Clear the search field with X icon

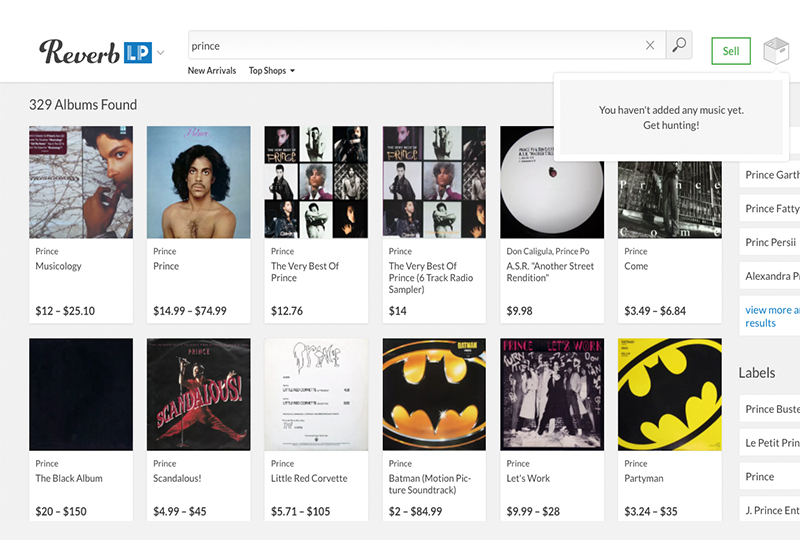[650, 45]
